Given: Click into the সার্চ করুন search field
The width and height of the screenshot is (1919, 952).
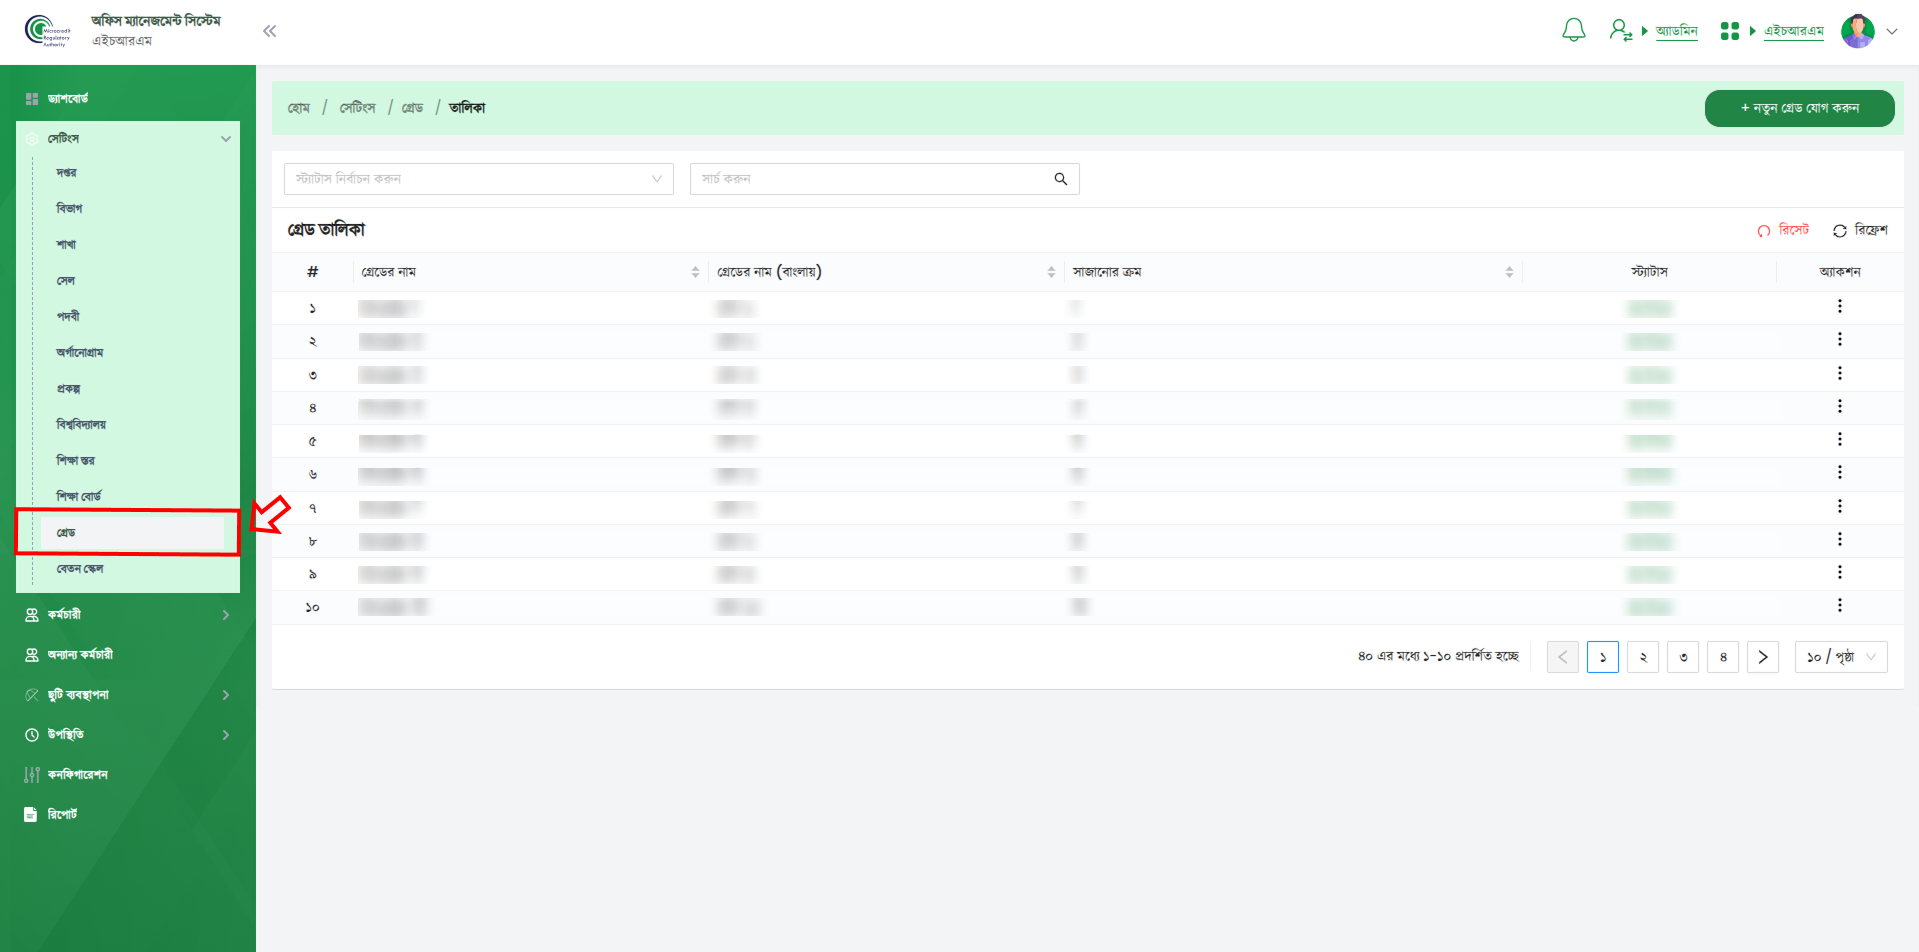Looking at the screenshot, I should pos(870,179).
